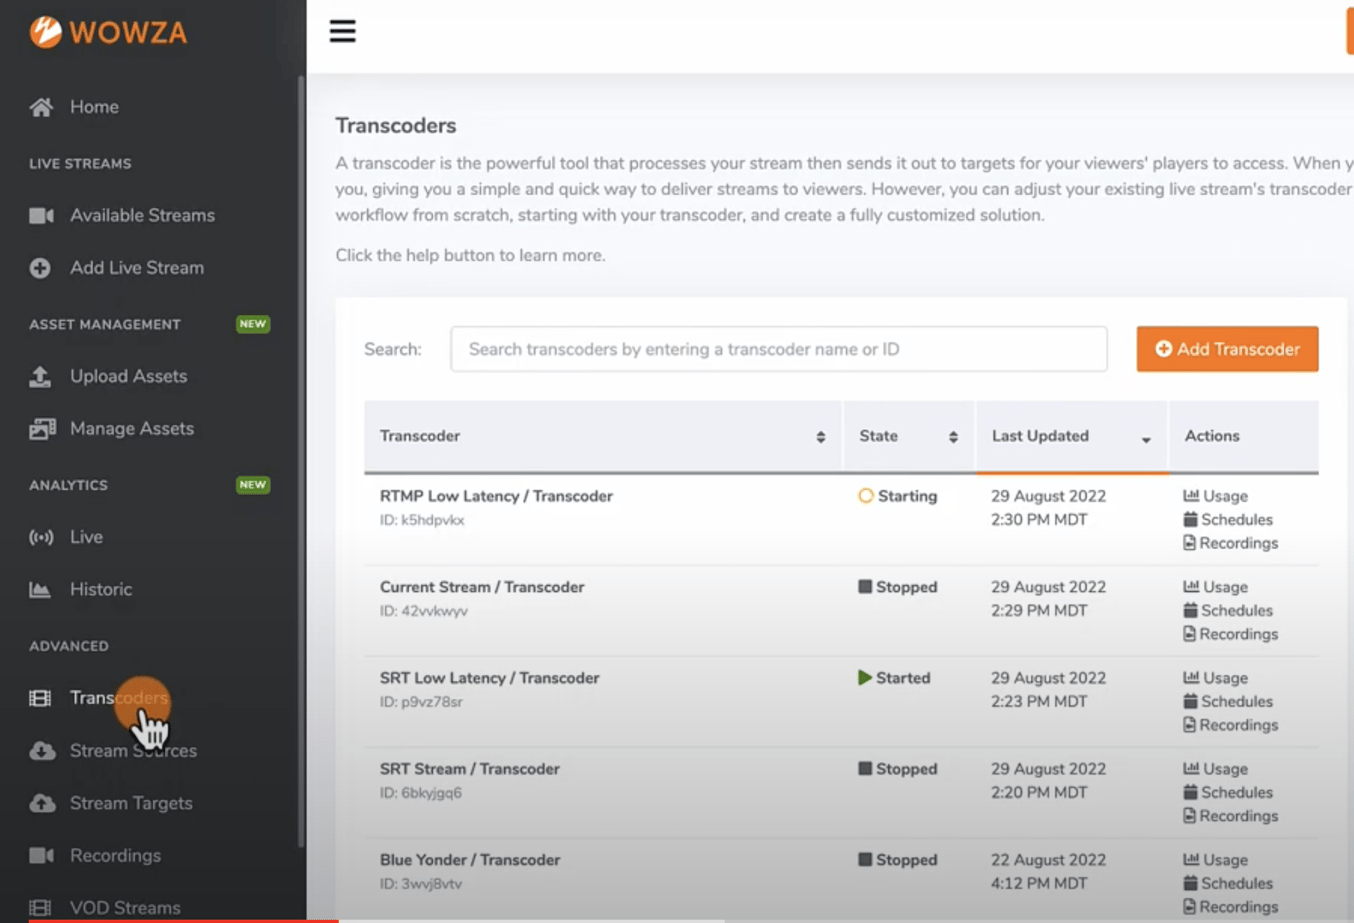Click the Manage Assets icon
Screen dimensions: 1354x923
40,428
